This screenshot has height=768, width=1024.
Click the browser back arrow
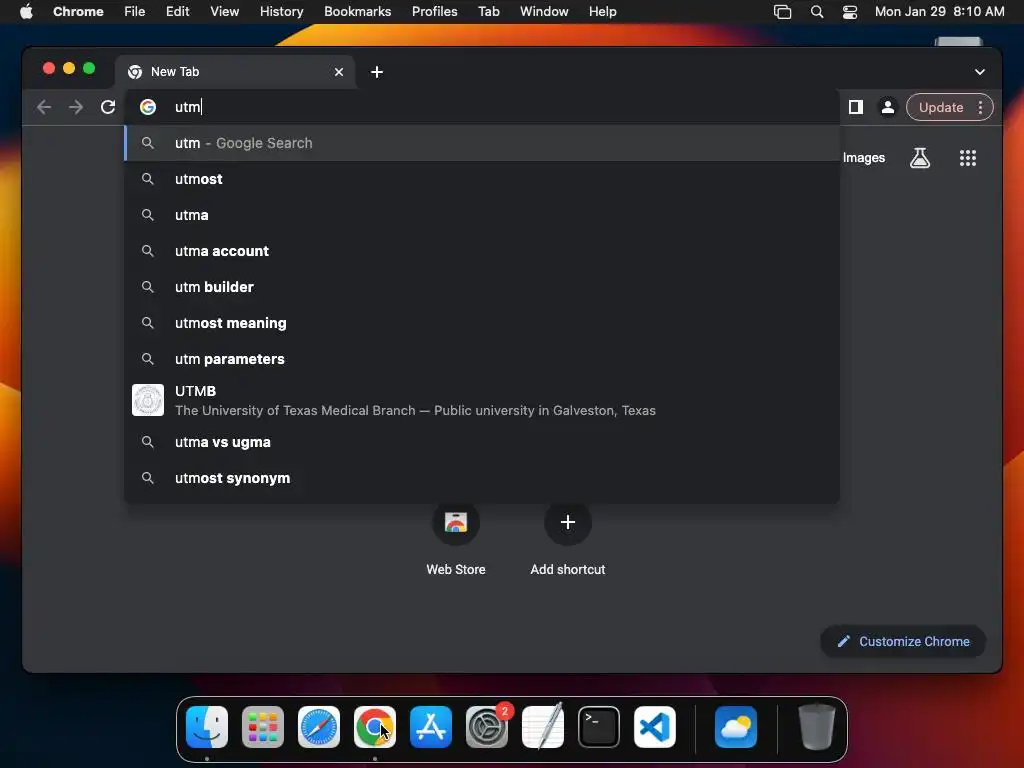point(44,107)
